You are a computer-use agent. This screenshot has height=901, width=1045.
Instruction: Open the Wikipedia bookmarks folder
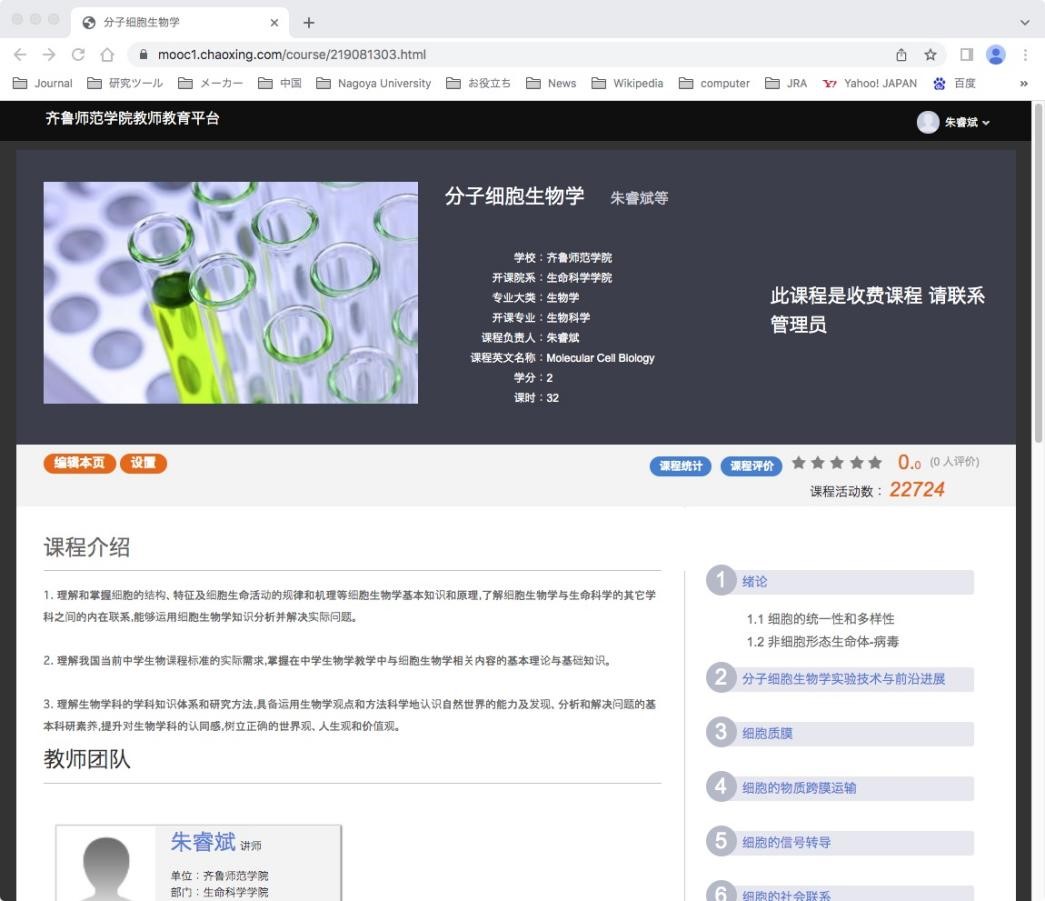627,83
